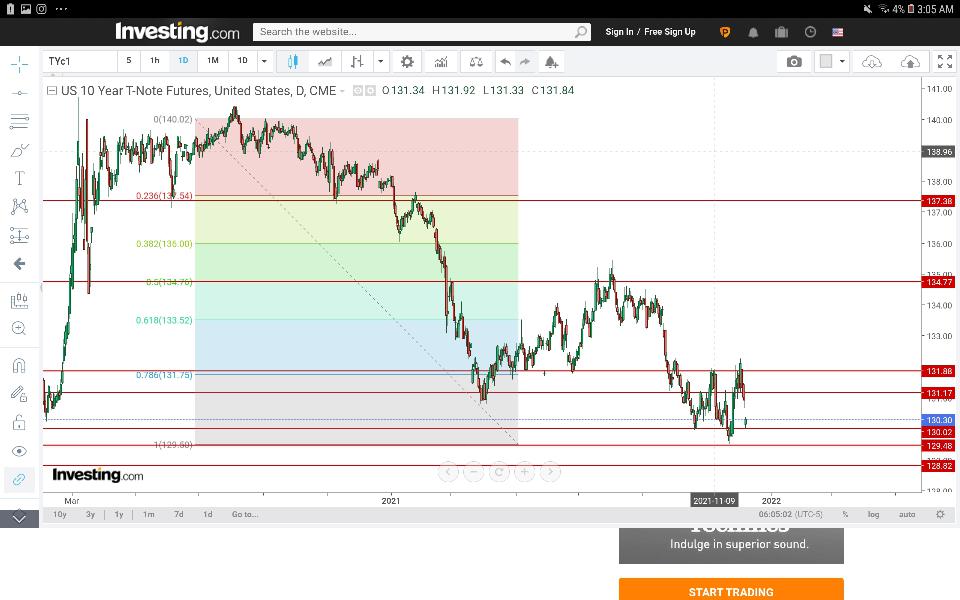This screenshot has height=600, width=960.
Task: Toggle stay in drawing mode pencil lock
Action: click(x=19, y=394)
